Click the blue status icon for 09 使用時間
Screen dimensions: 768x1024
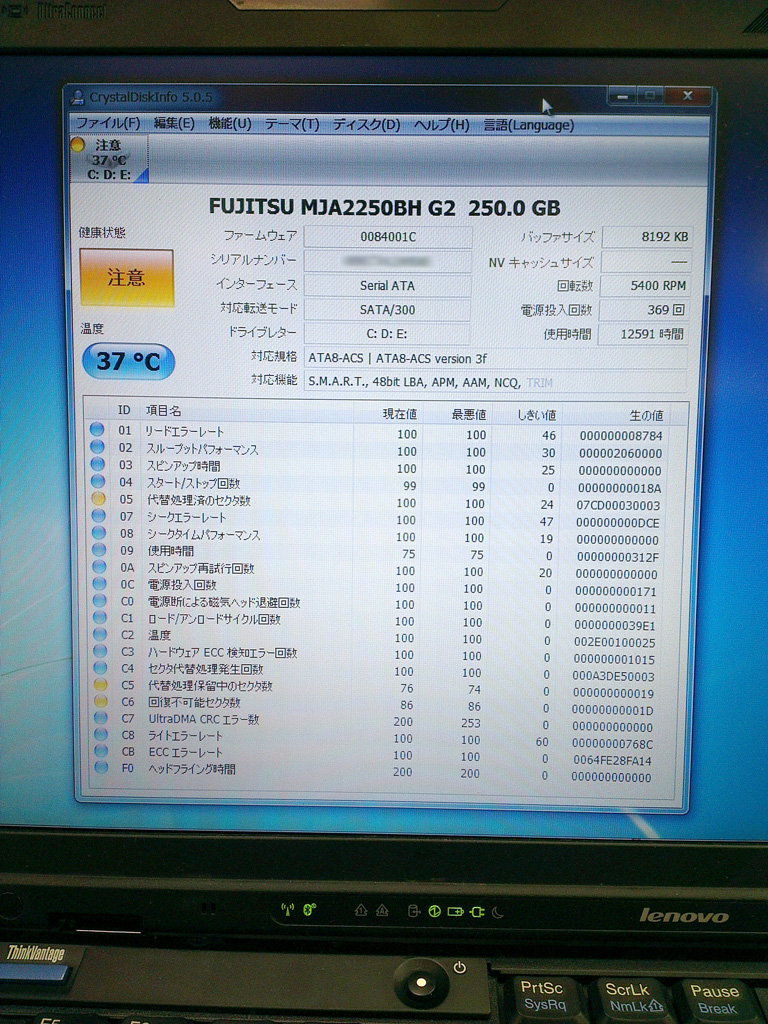pyautogui.click(x=99, y=549)
